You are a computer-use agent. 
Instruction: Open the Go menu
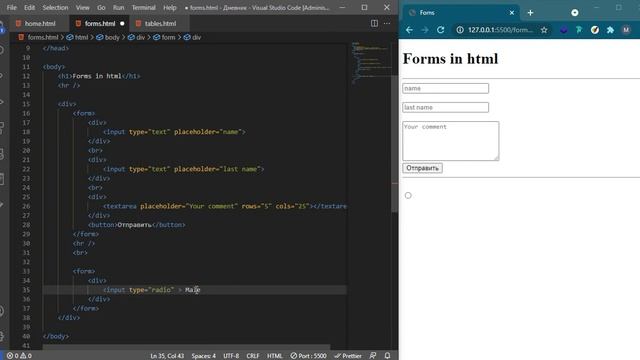pos(101,7)
